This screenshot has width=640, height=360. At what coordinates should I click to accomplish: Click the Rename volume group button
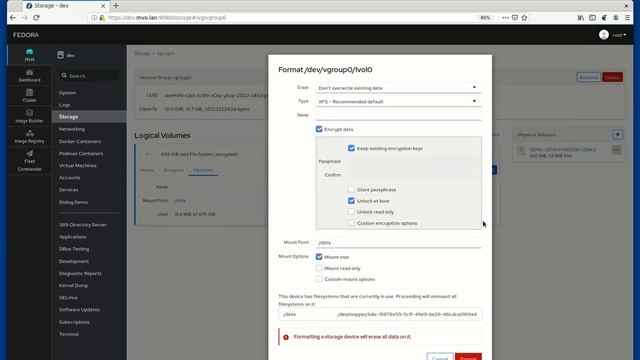(589, 77)
